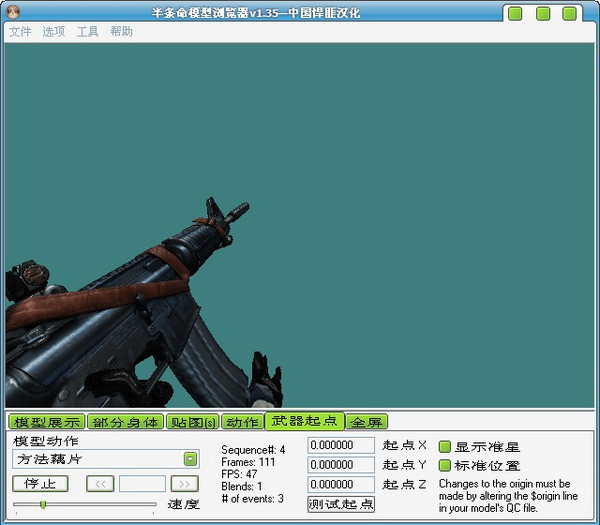Open the 选项 menu
The height and width of the screenshot is (525, 600).
pyautogui.click(x=54, y=32)
